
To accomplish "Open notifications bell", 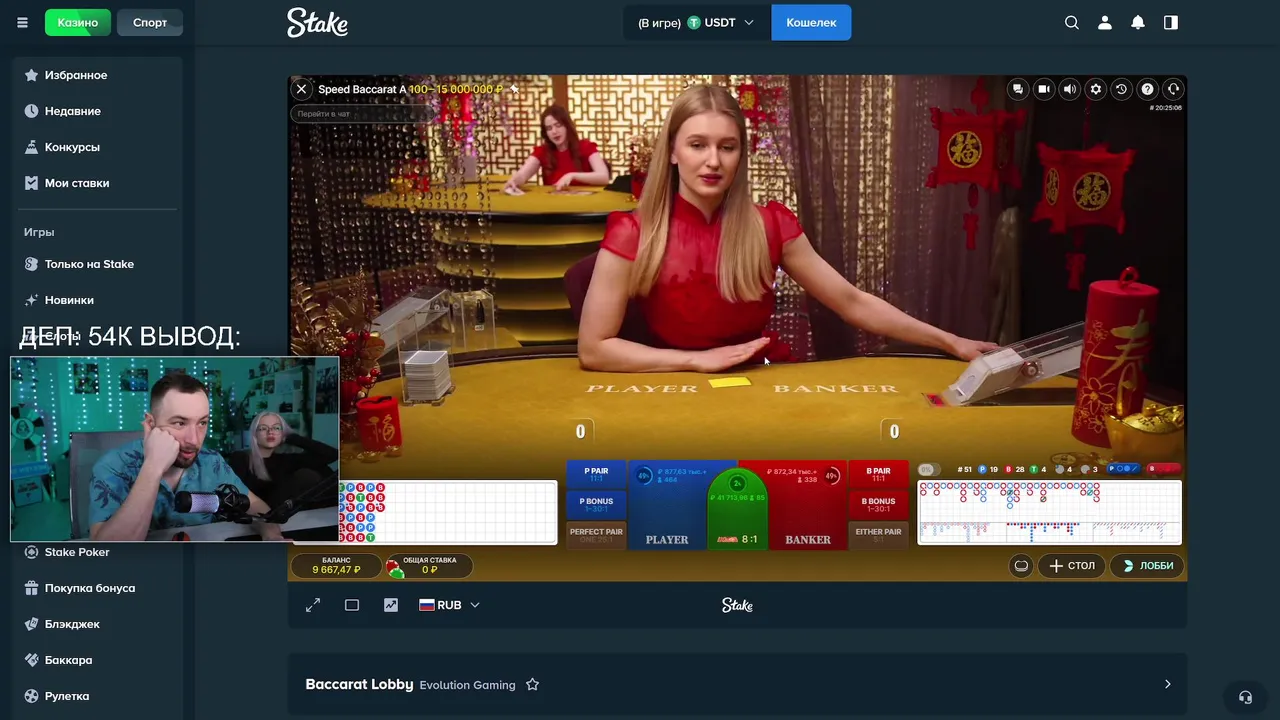I will [1138, 22].
